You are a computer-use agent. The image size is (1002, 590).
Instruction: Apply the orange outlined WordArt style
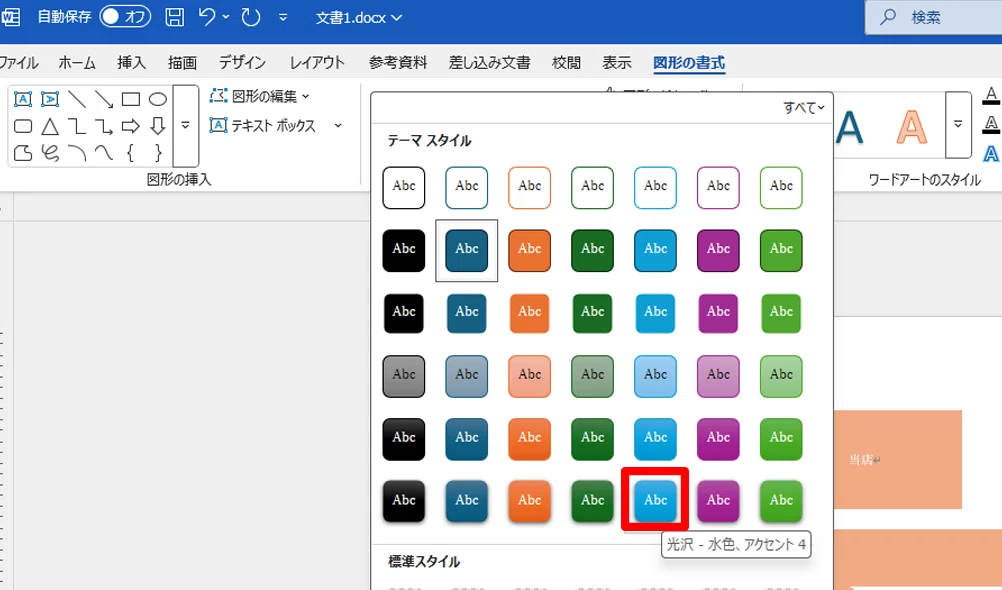(912, 127)
